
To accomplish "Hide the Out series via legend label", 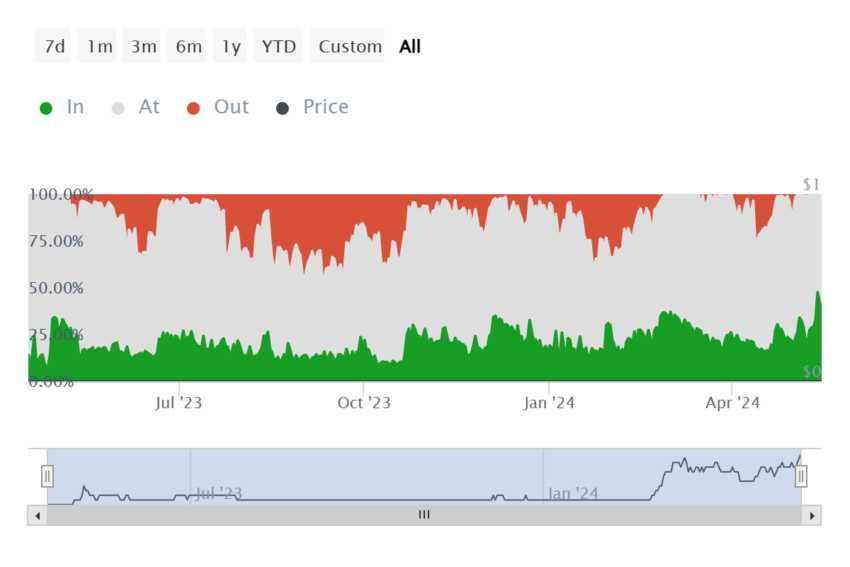I will pos(231,107).
